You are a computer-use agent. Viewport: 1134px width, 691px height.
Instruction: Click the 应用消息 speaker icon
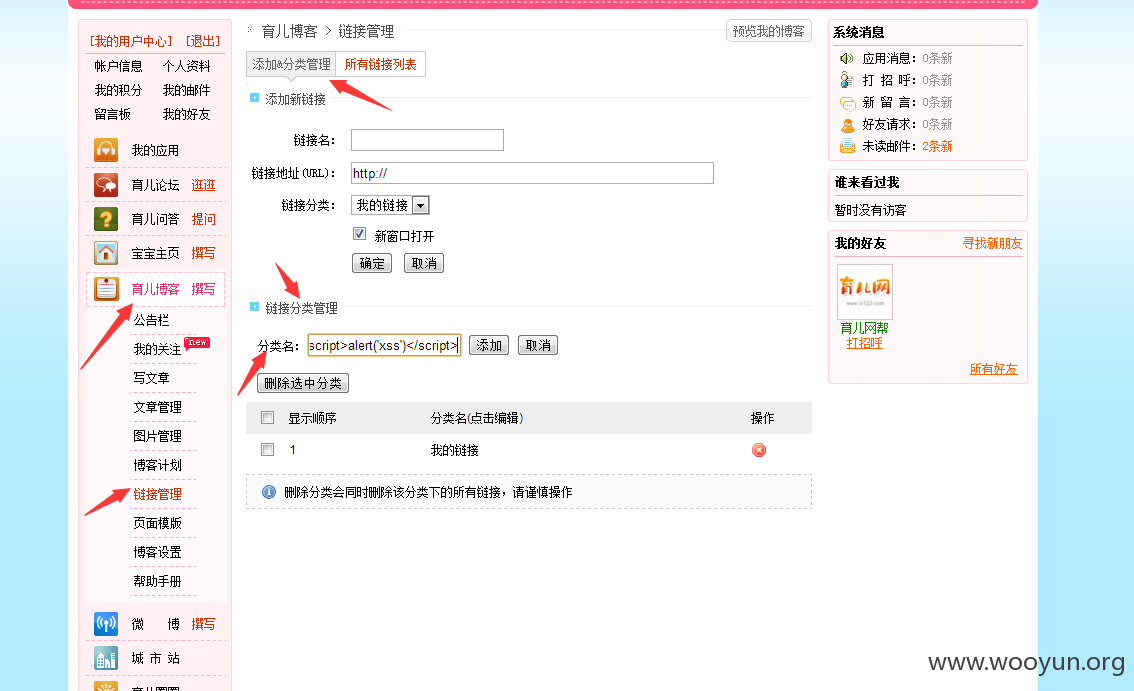point(846,59)
